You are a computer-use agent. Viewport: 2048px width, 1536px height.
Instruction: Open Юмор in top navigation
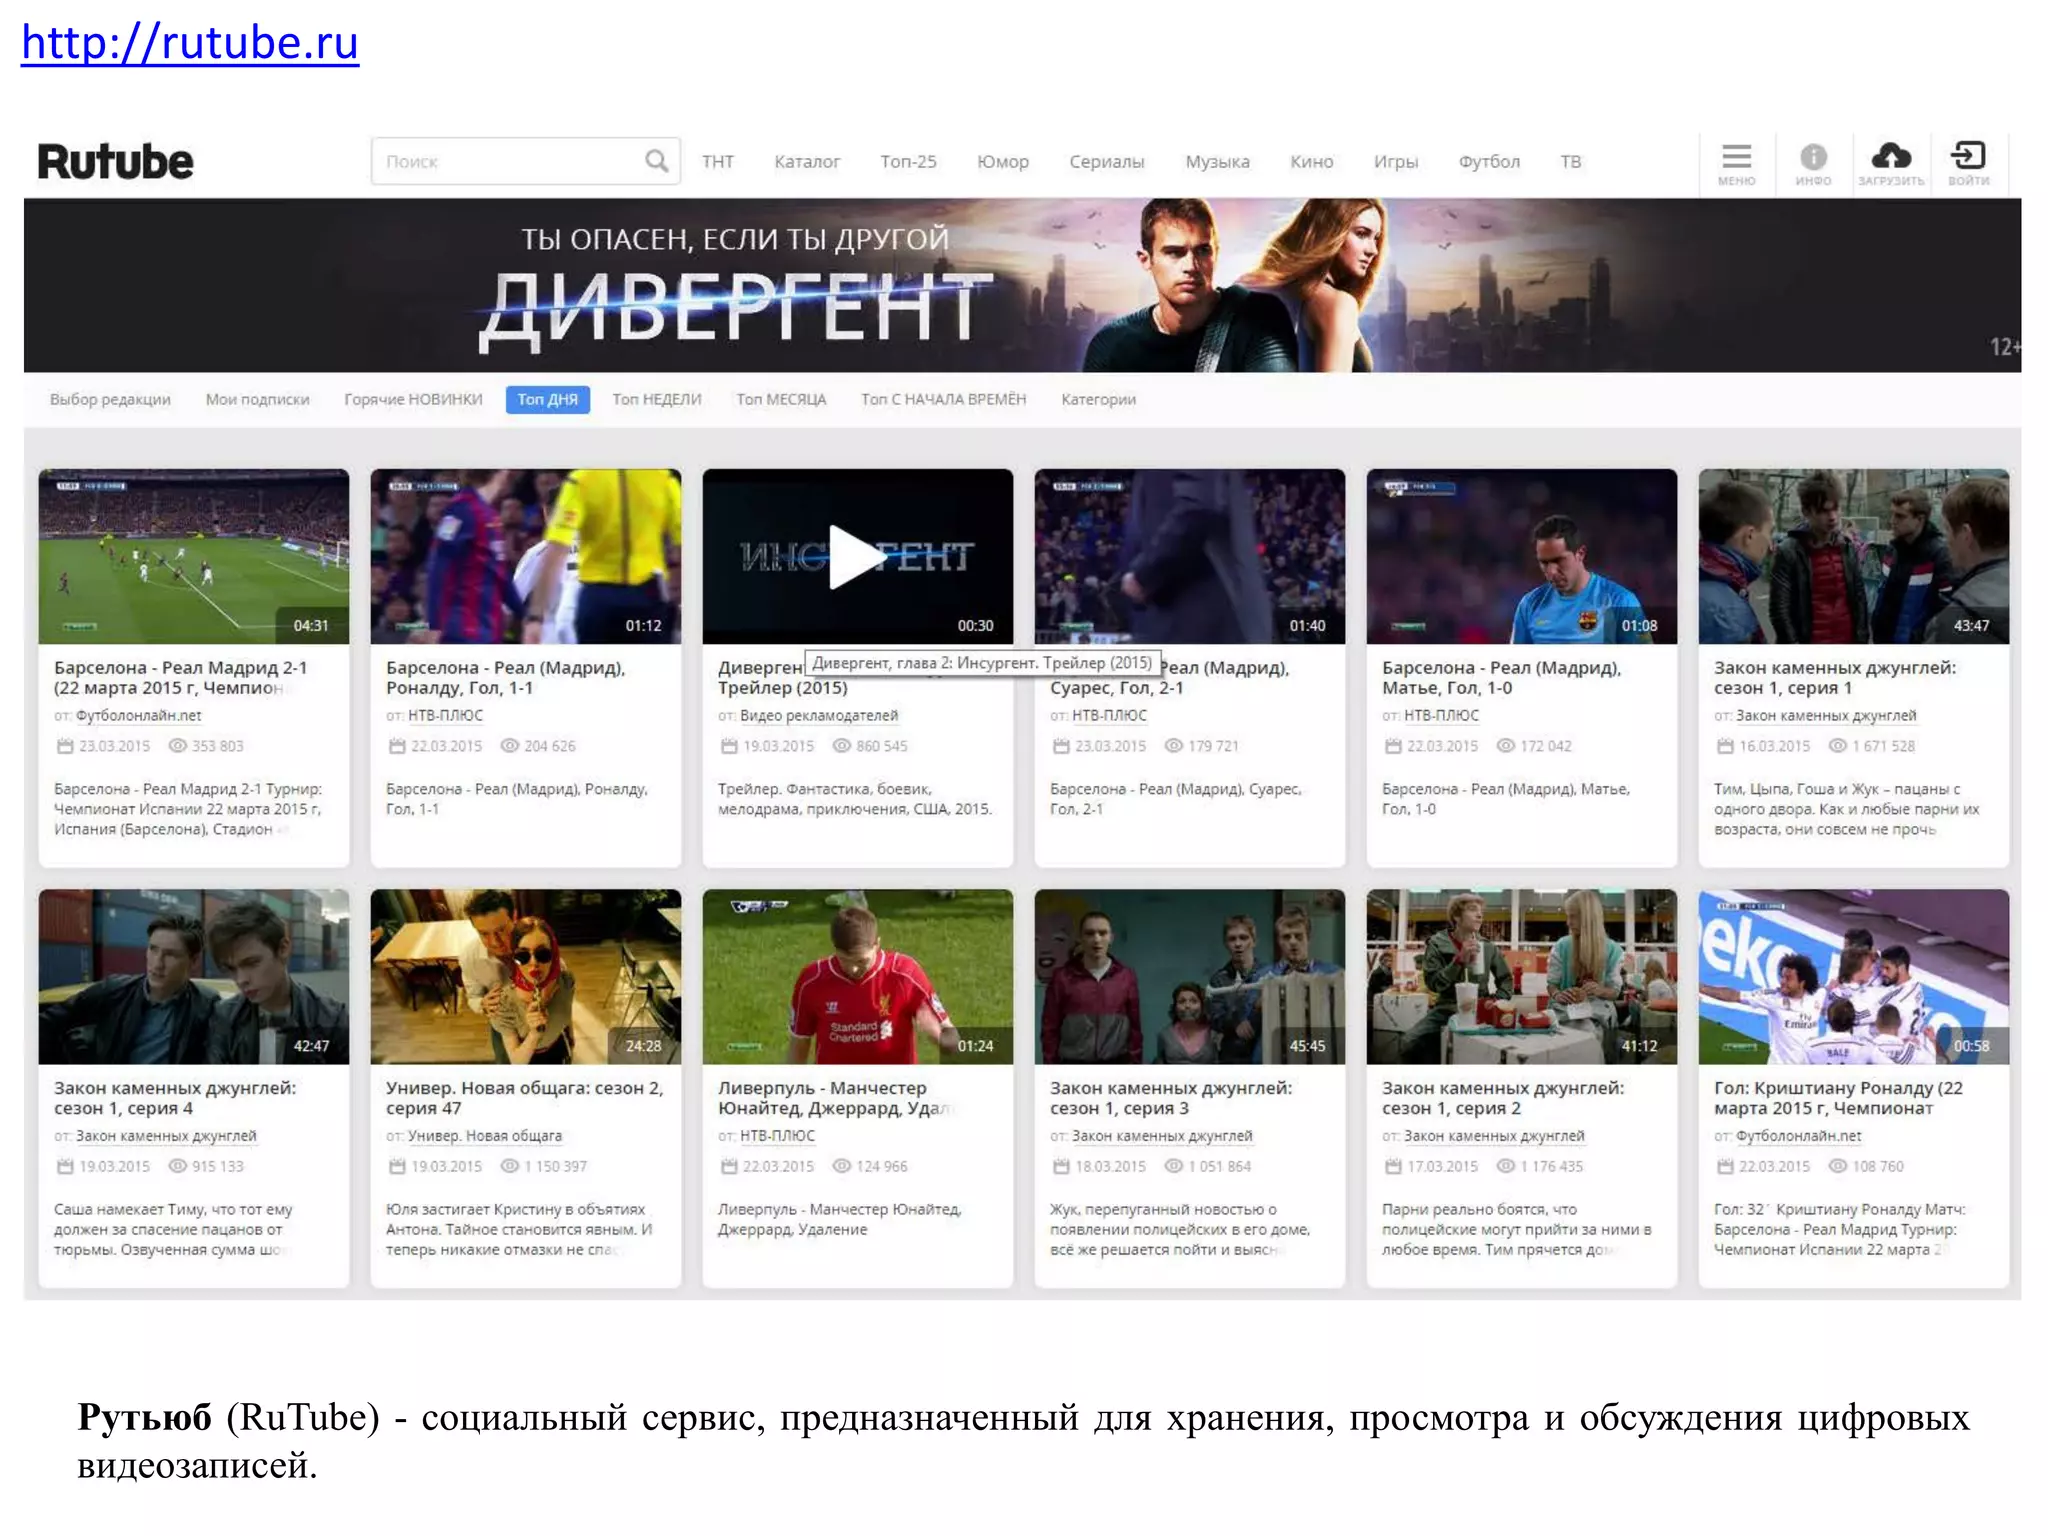coord(1003,162)
